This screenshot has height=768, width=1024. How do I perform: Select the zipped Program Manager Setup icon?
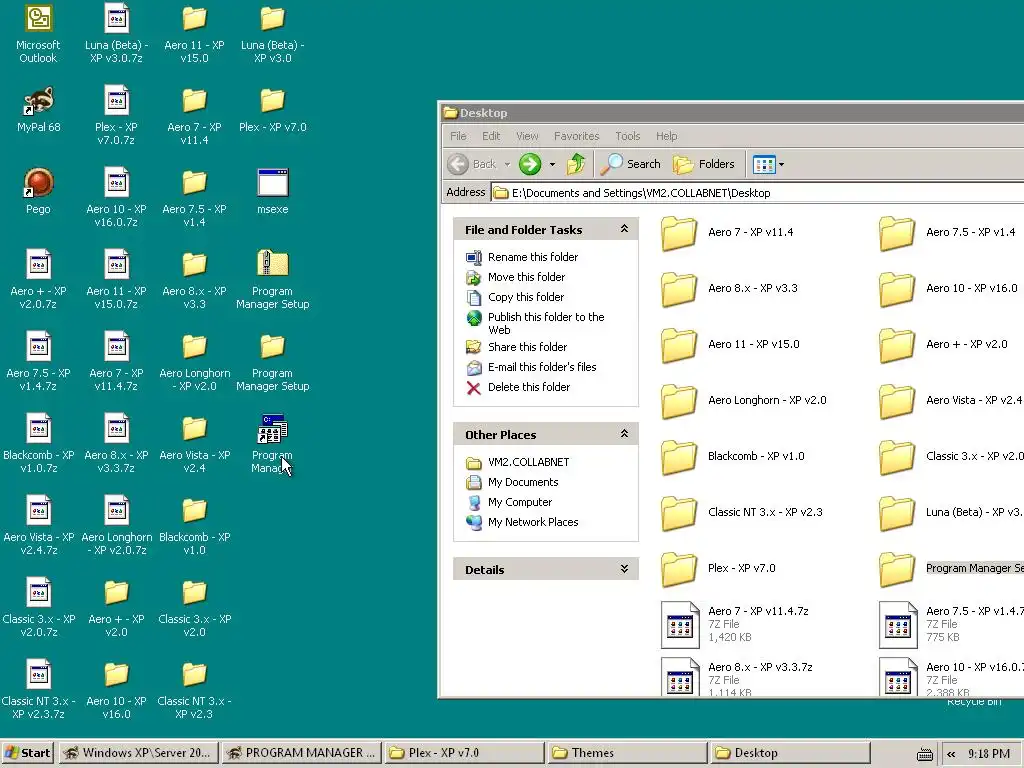pyautogui.click(x=272, y=264)
